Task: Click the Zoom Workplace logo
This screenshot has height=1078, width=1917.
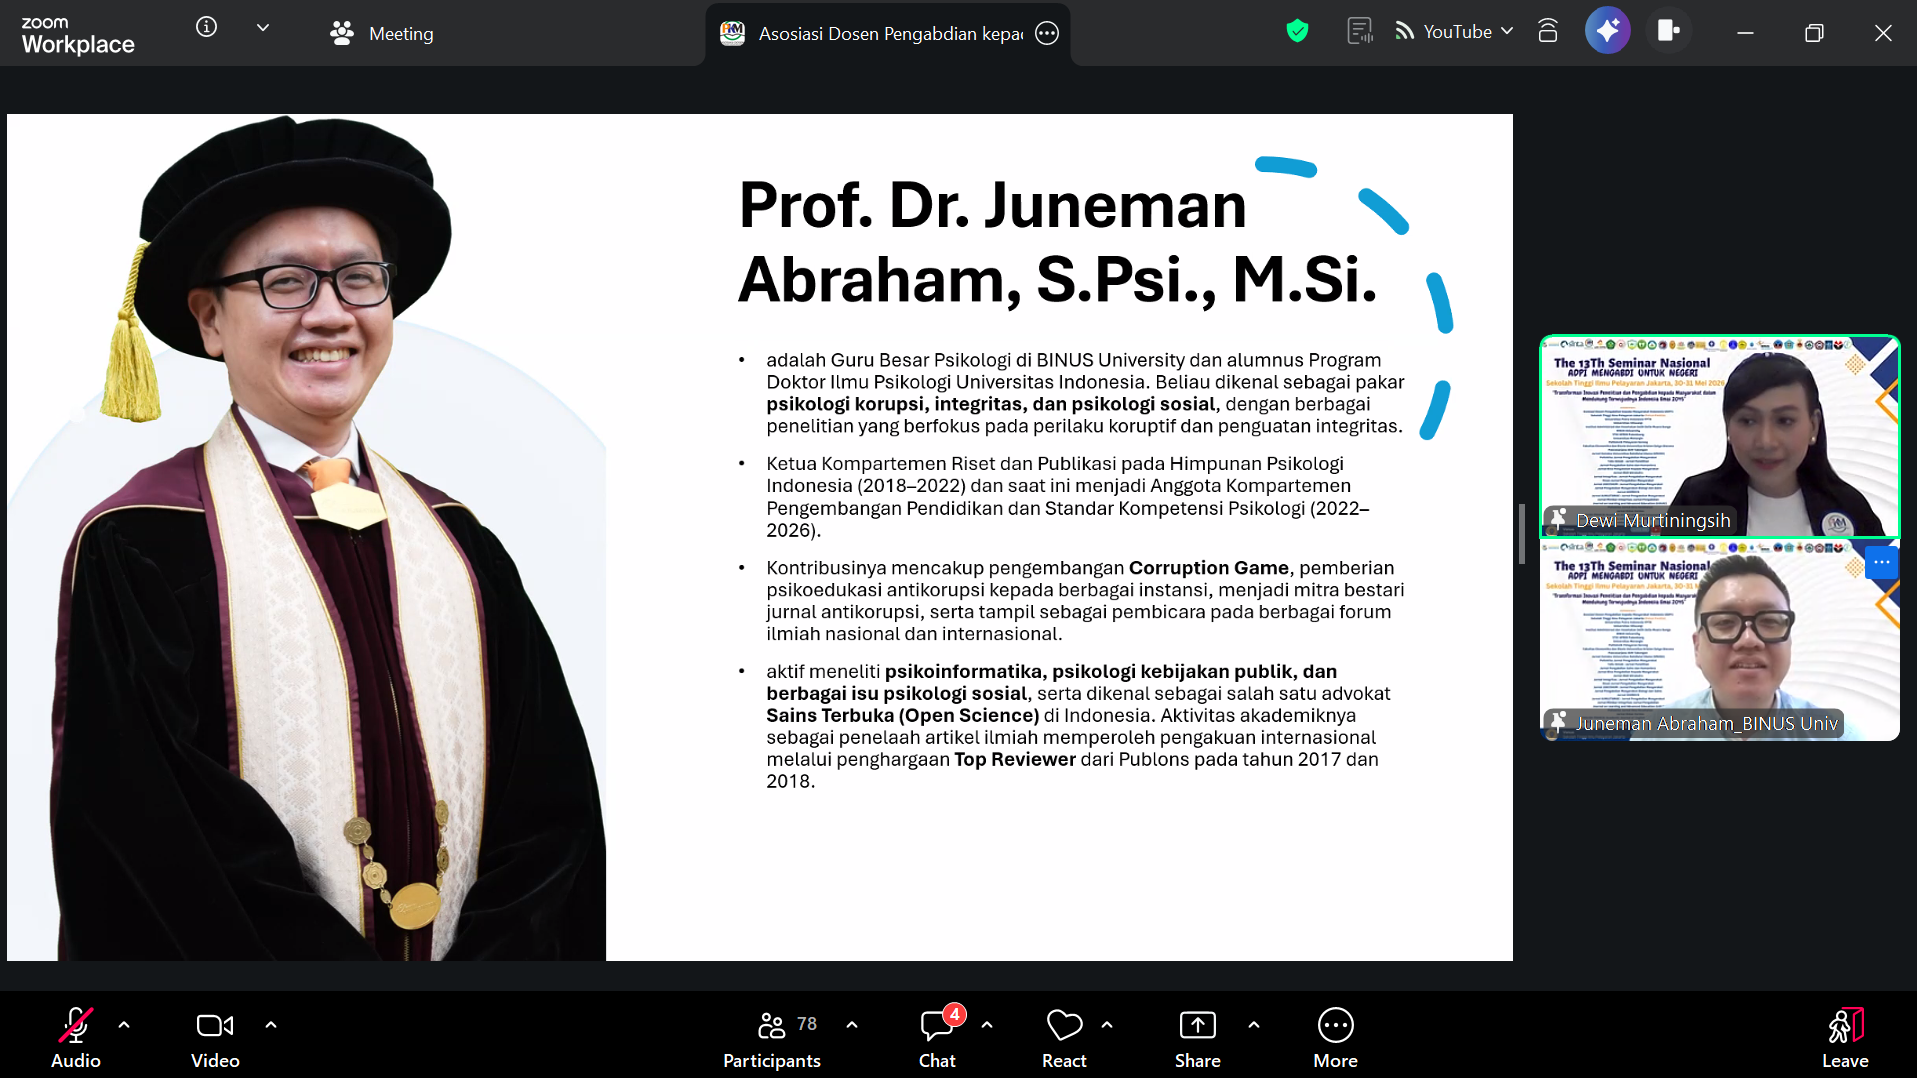Action: tap(78, 35)
